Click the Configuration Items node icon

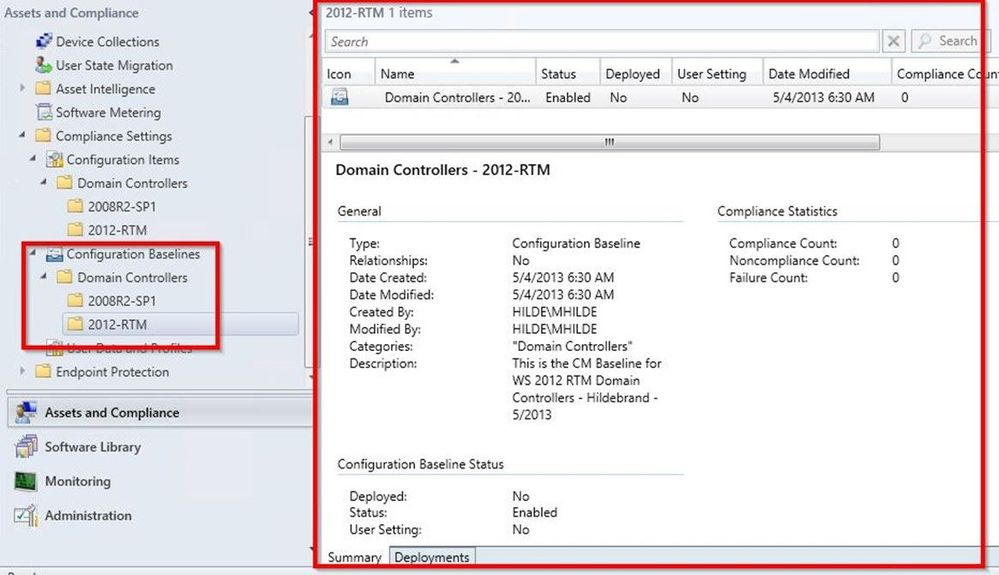point(55,159)
